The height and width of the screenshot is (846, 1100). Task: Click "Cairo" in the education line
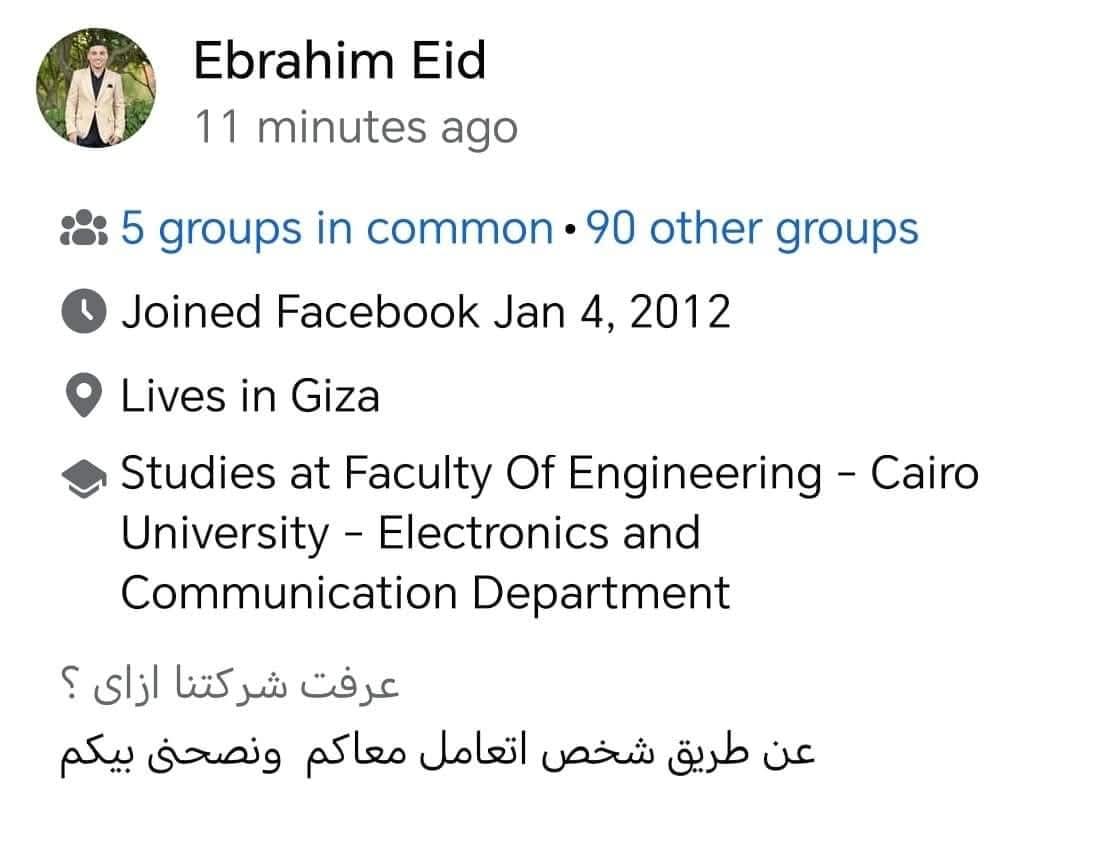tap(924, 472)
